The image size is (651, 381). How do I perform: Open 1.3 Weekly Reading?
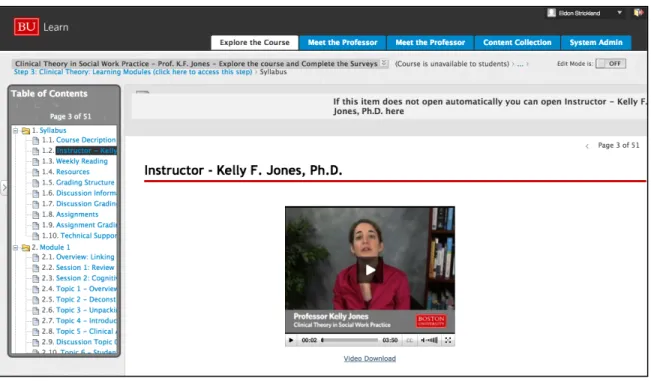point(82,161)
